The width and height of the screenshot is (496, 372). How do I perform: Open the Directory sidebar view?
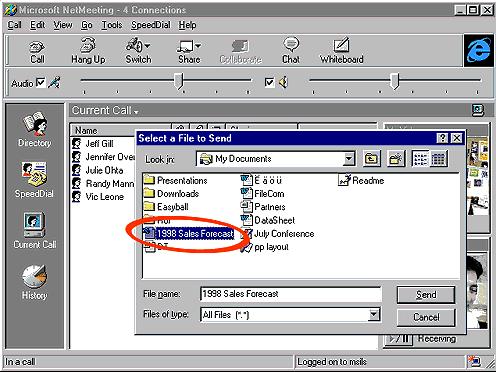(x=34, y=130)
